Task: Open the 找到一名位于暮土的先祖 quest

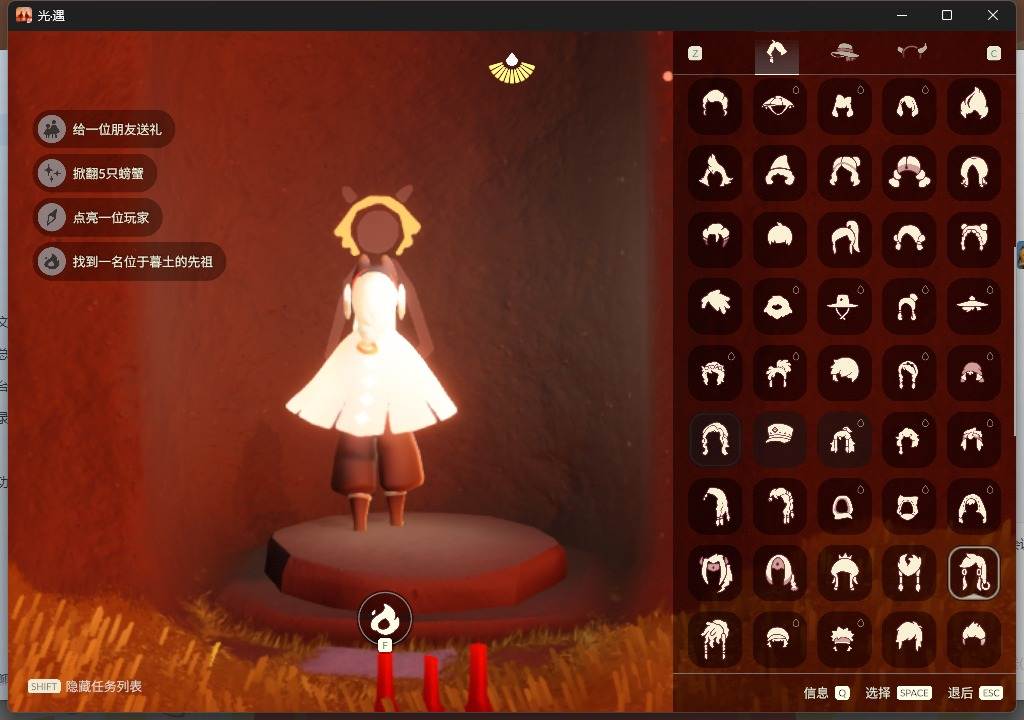Action: [129, 261]
